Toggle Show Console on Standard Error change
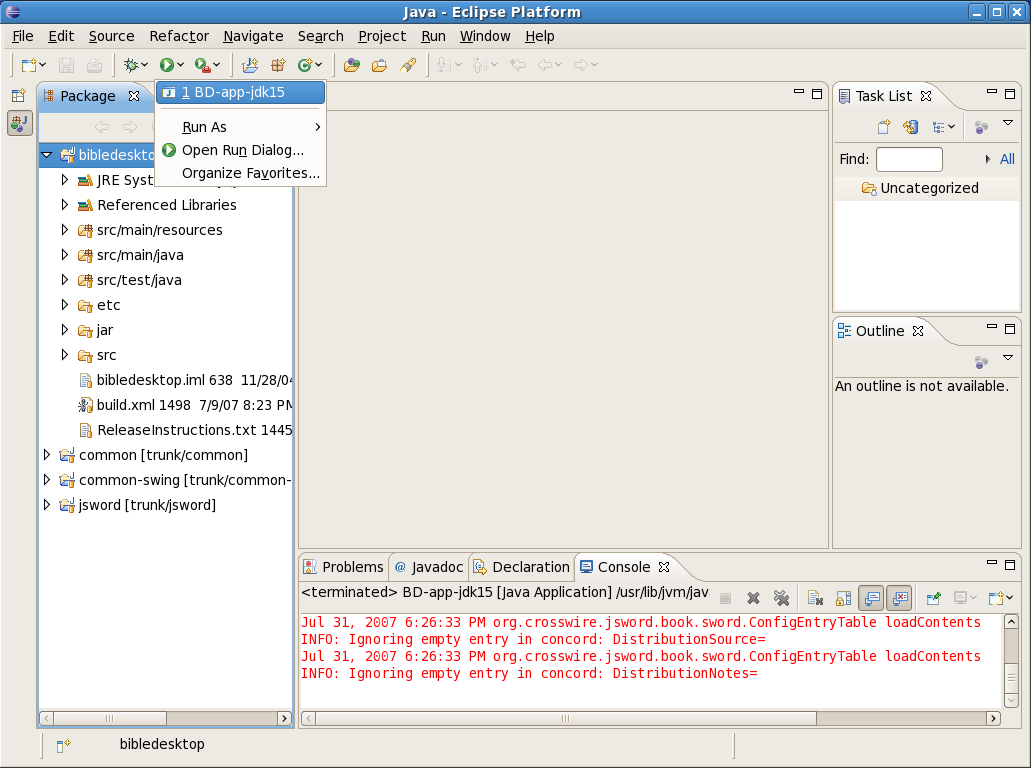The image size is (1031, 768). tap(898, 598)
